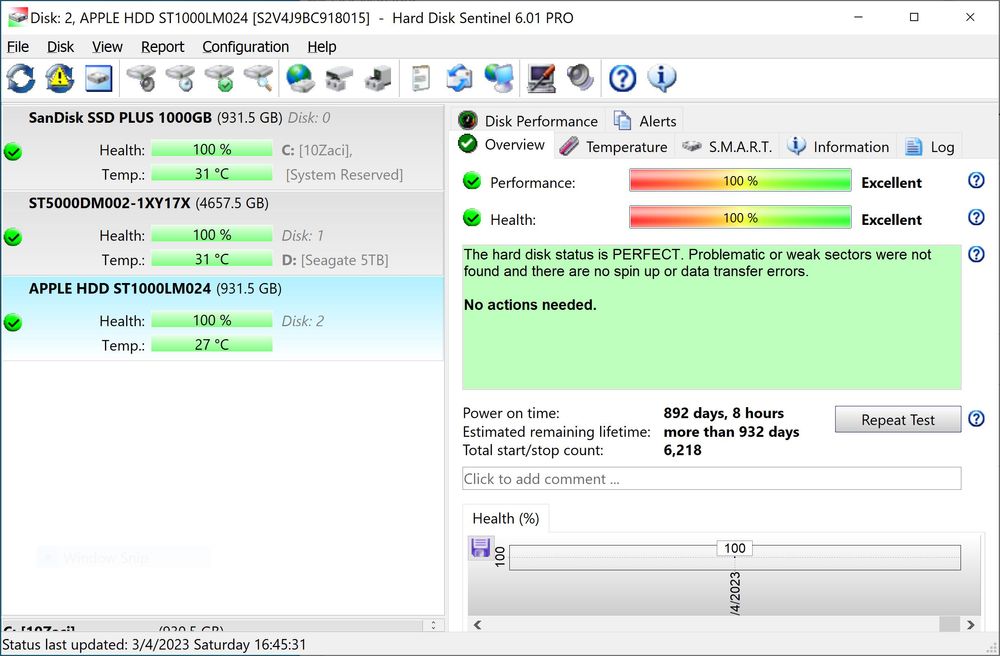This screenshot has height=656, width=1000.
Task: Click the comment input field
Action: (x=711, y=479)
